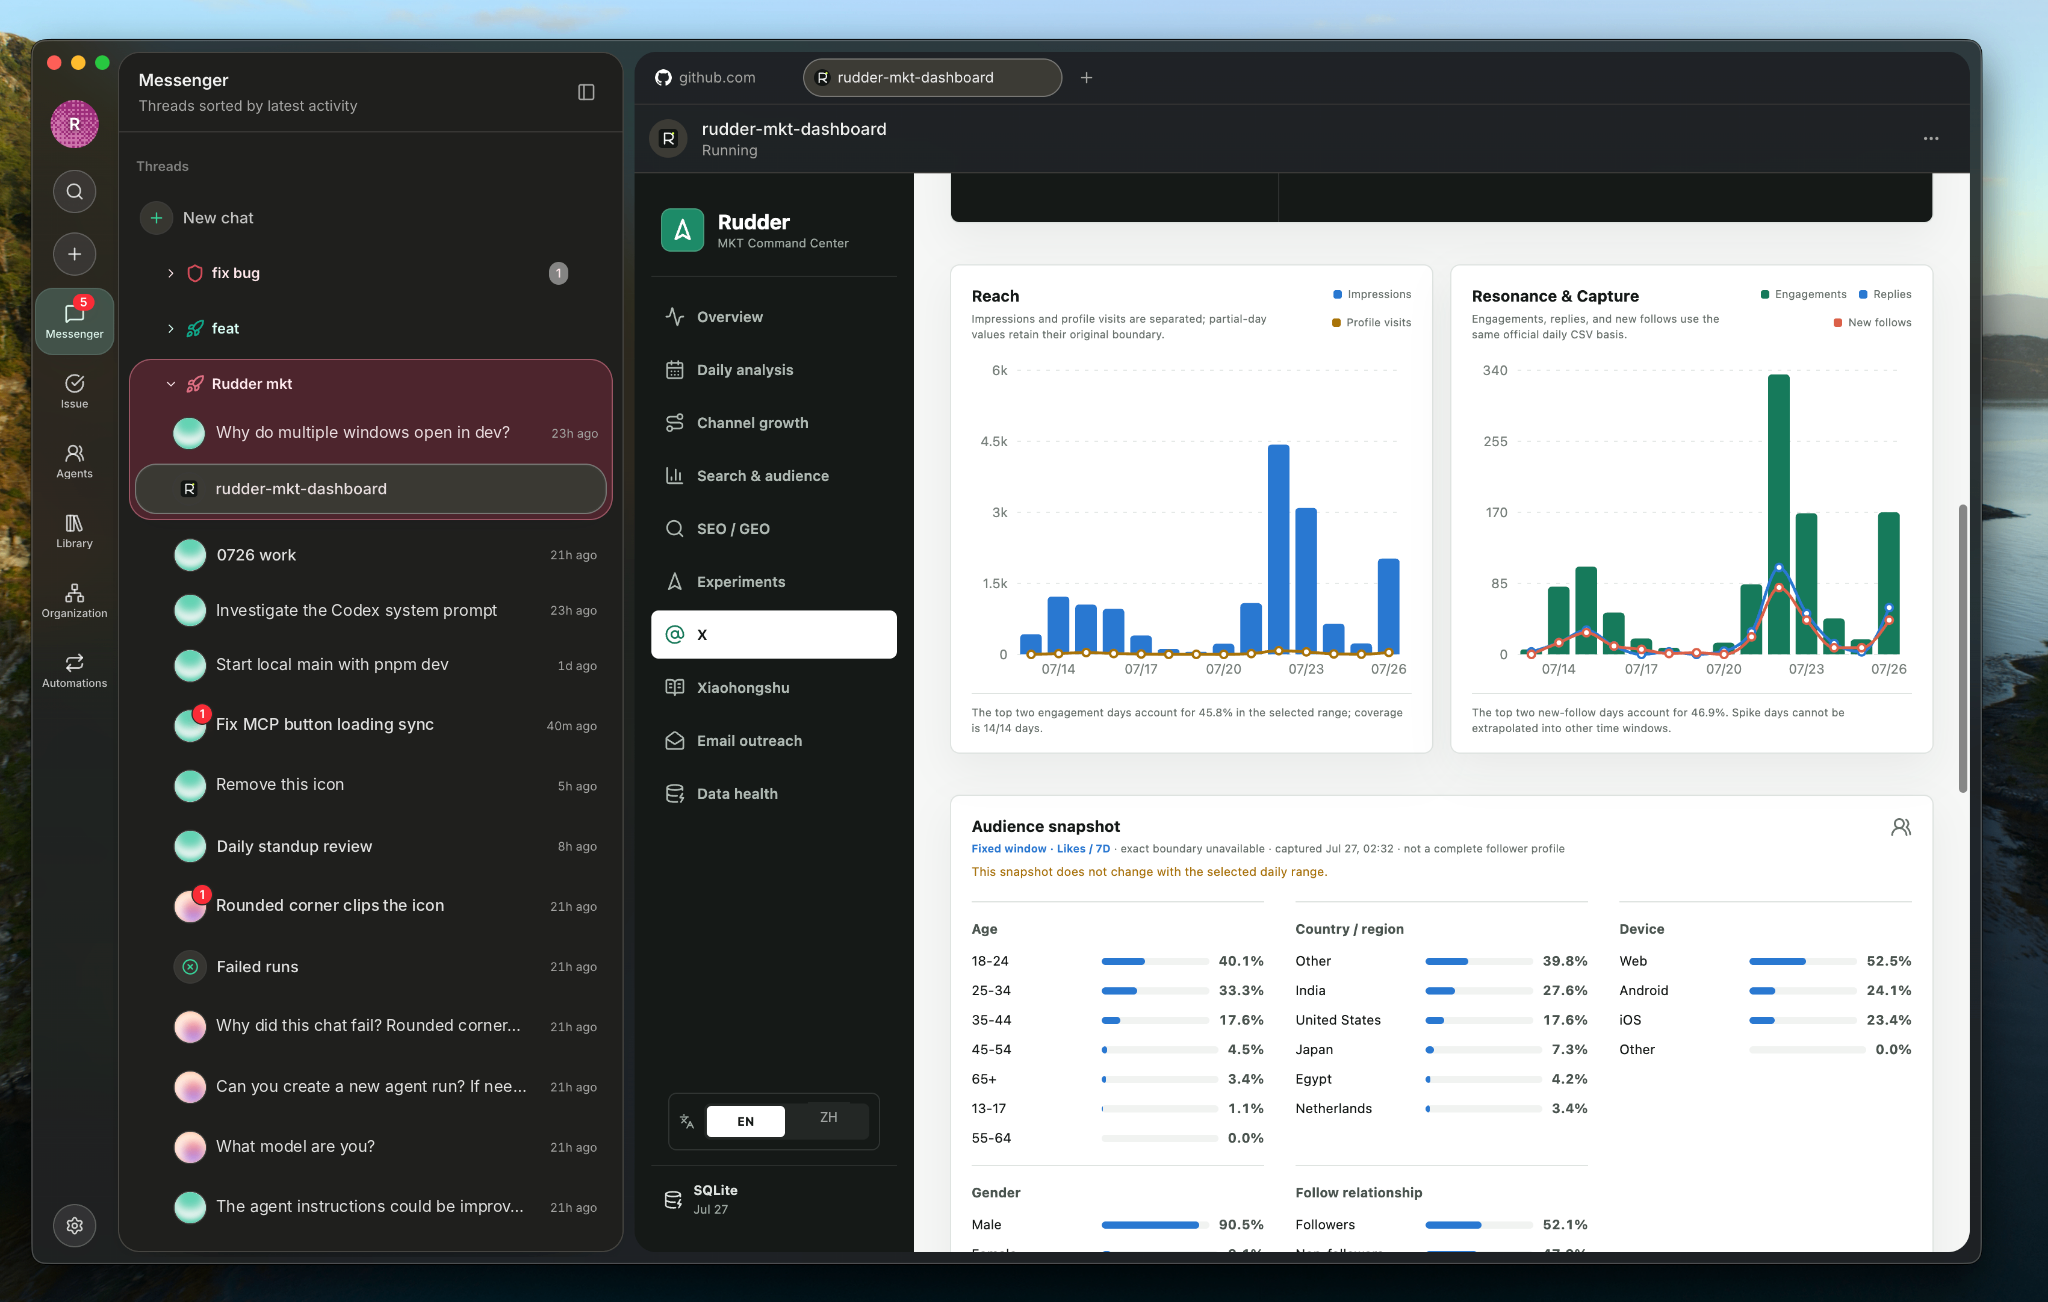Expand the feat thread group

click(x=170, y=328)
